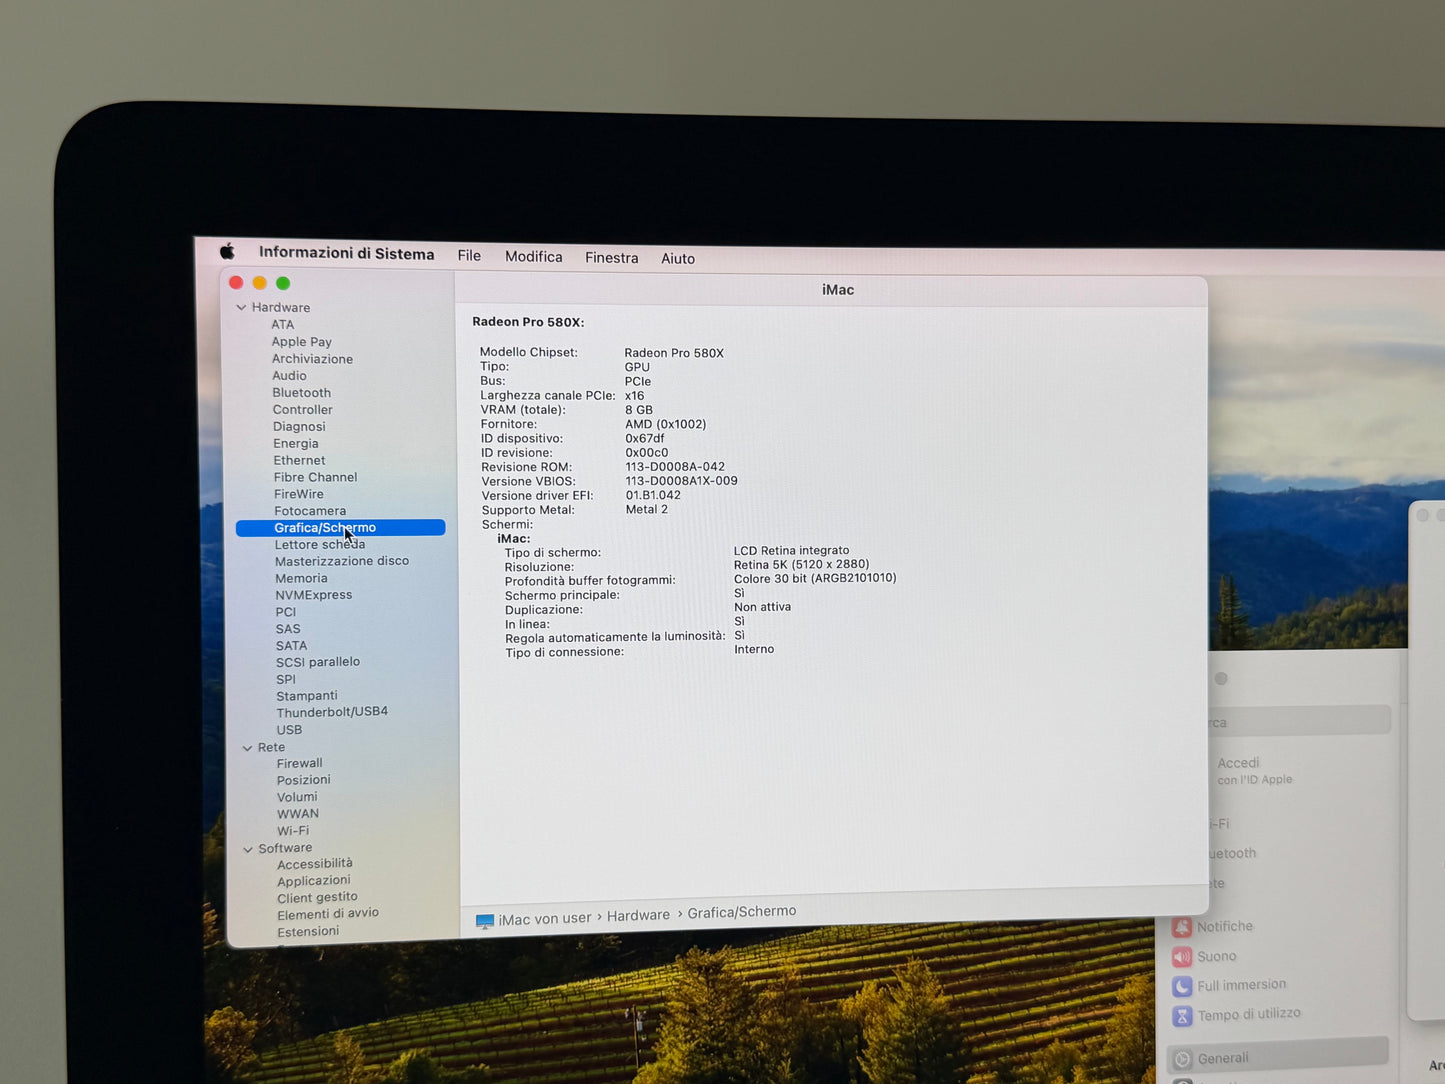Select Elementi di avvio under Software
This screenshot has width=1445, height=1084.
[328, 914]
